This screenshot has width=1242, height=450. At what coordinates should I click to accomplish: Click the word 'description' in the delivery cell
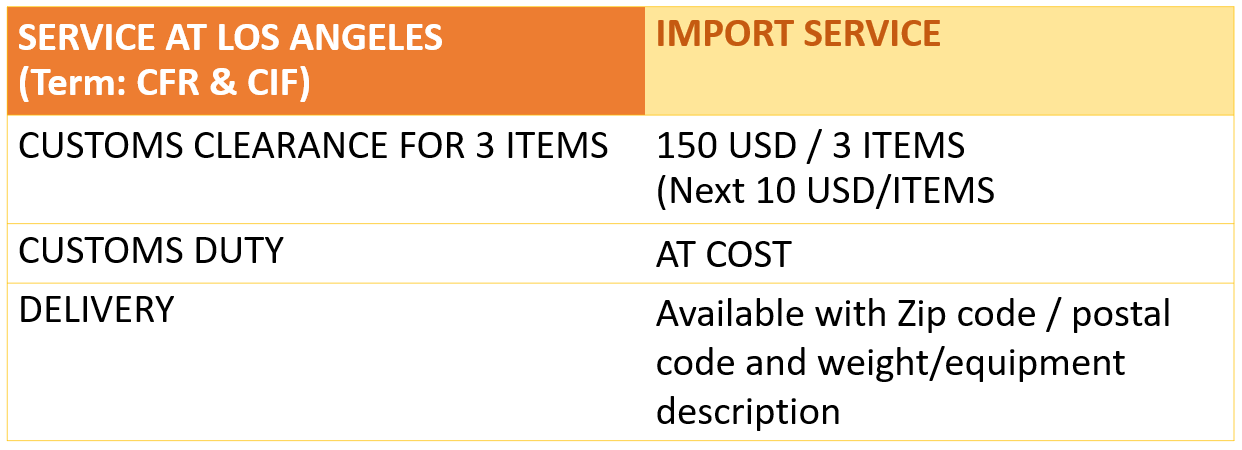tap(747, 410)
